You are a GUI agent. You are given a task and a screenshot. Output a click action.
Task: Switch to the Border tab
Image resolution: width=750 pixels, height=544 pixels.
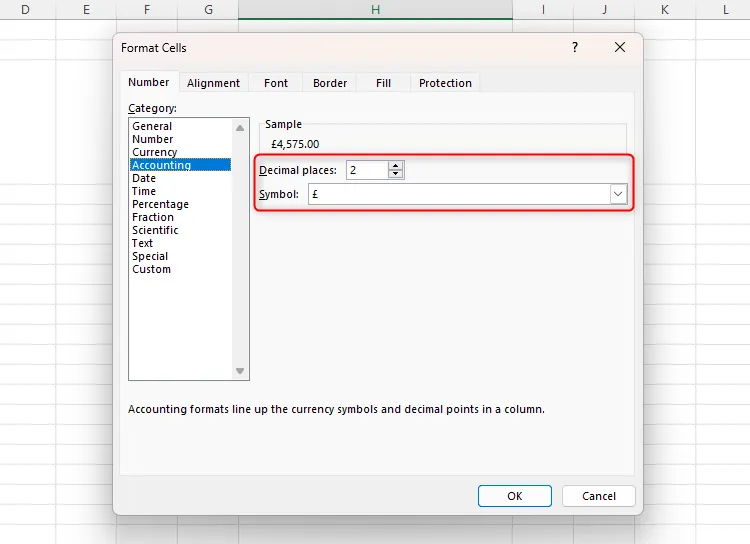pyautogui.click(x=330, y=83)
